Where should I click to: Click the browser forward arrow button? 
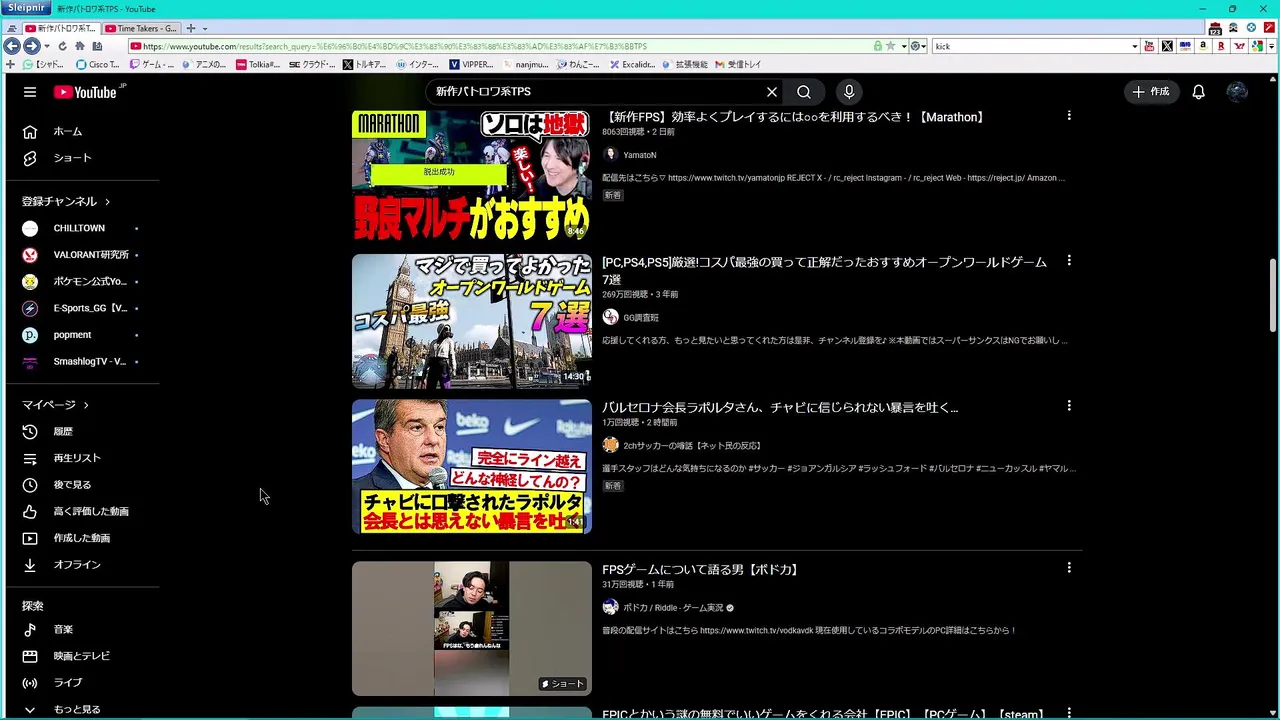31,46
